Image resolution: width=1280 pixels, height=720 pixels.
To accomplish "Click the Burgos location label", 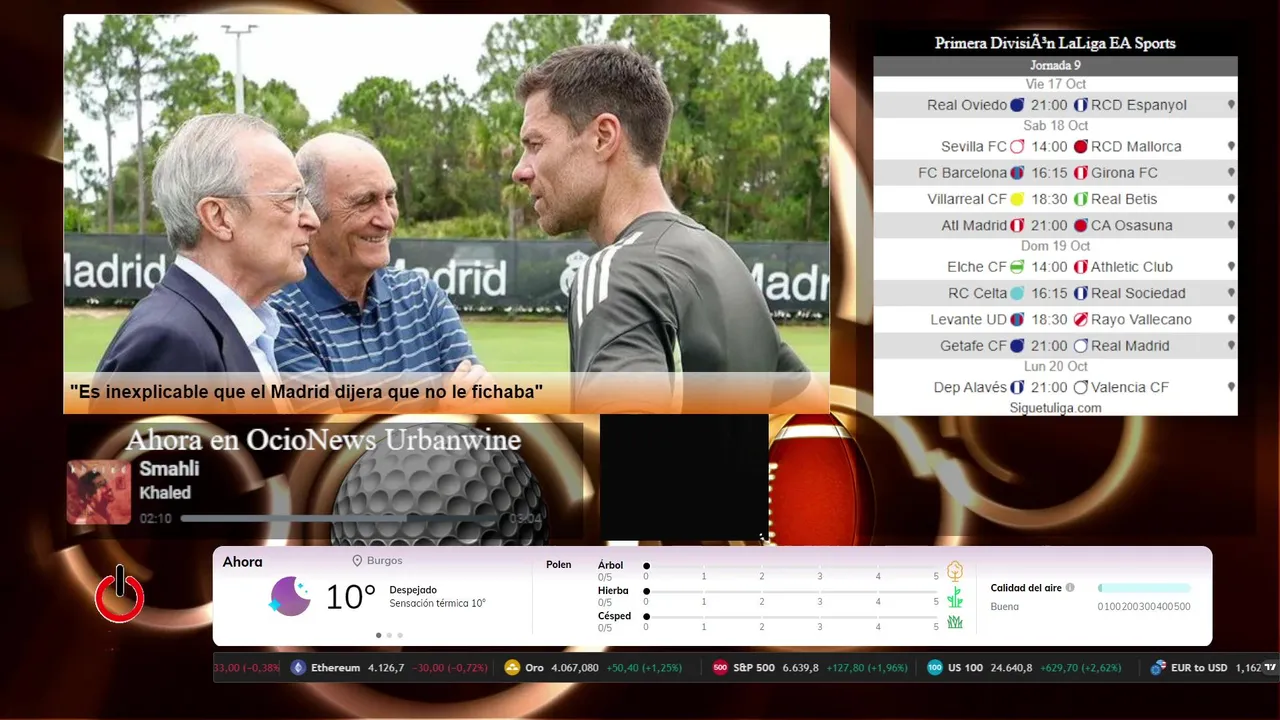I will [x=385, y=561].
